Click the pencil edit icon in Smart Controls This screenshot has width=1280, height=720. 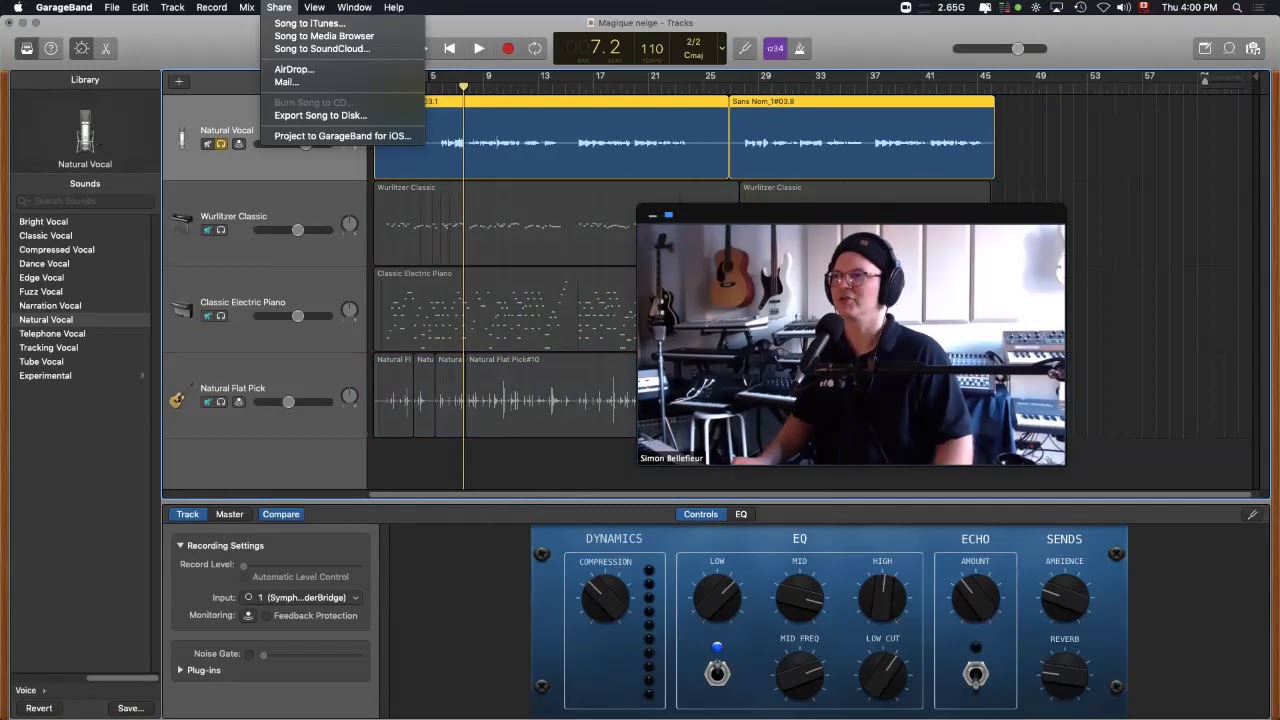pos(1252,514)
